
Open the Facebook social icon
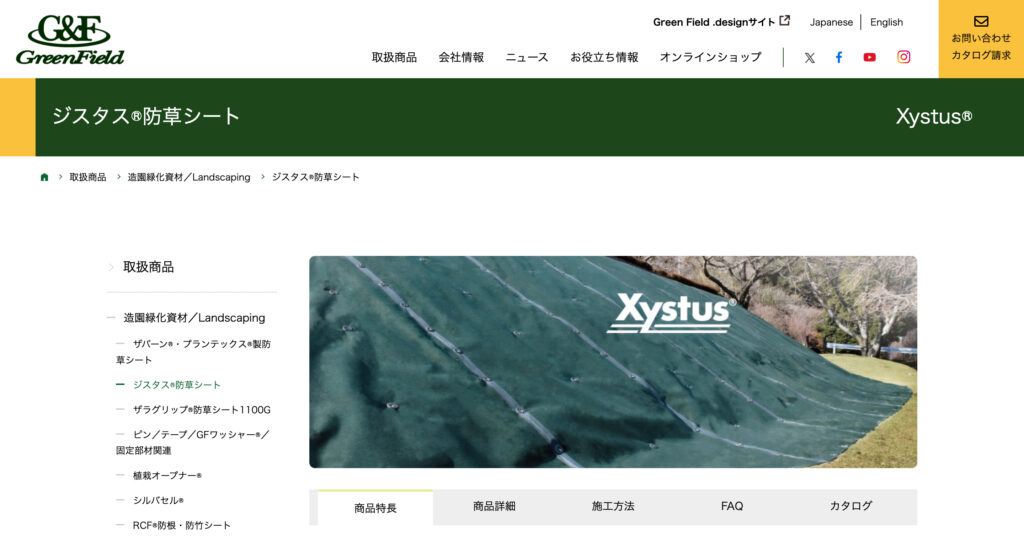point(839,57)
